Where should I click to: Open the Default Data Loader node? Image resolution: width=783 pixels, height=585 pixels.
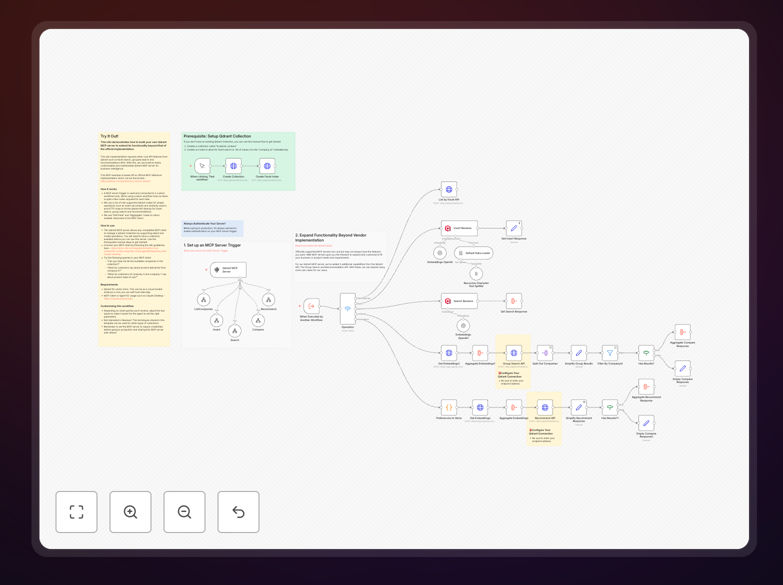click(x=474, y=253)
